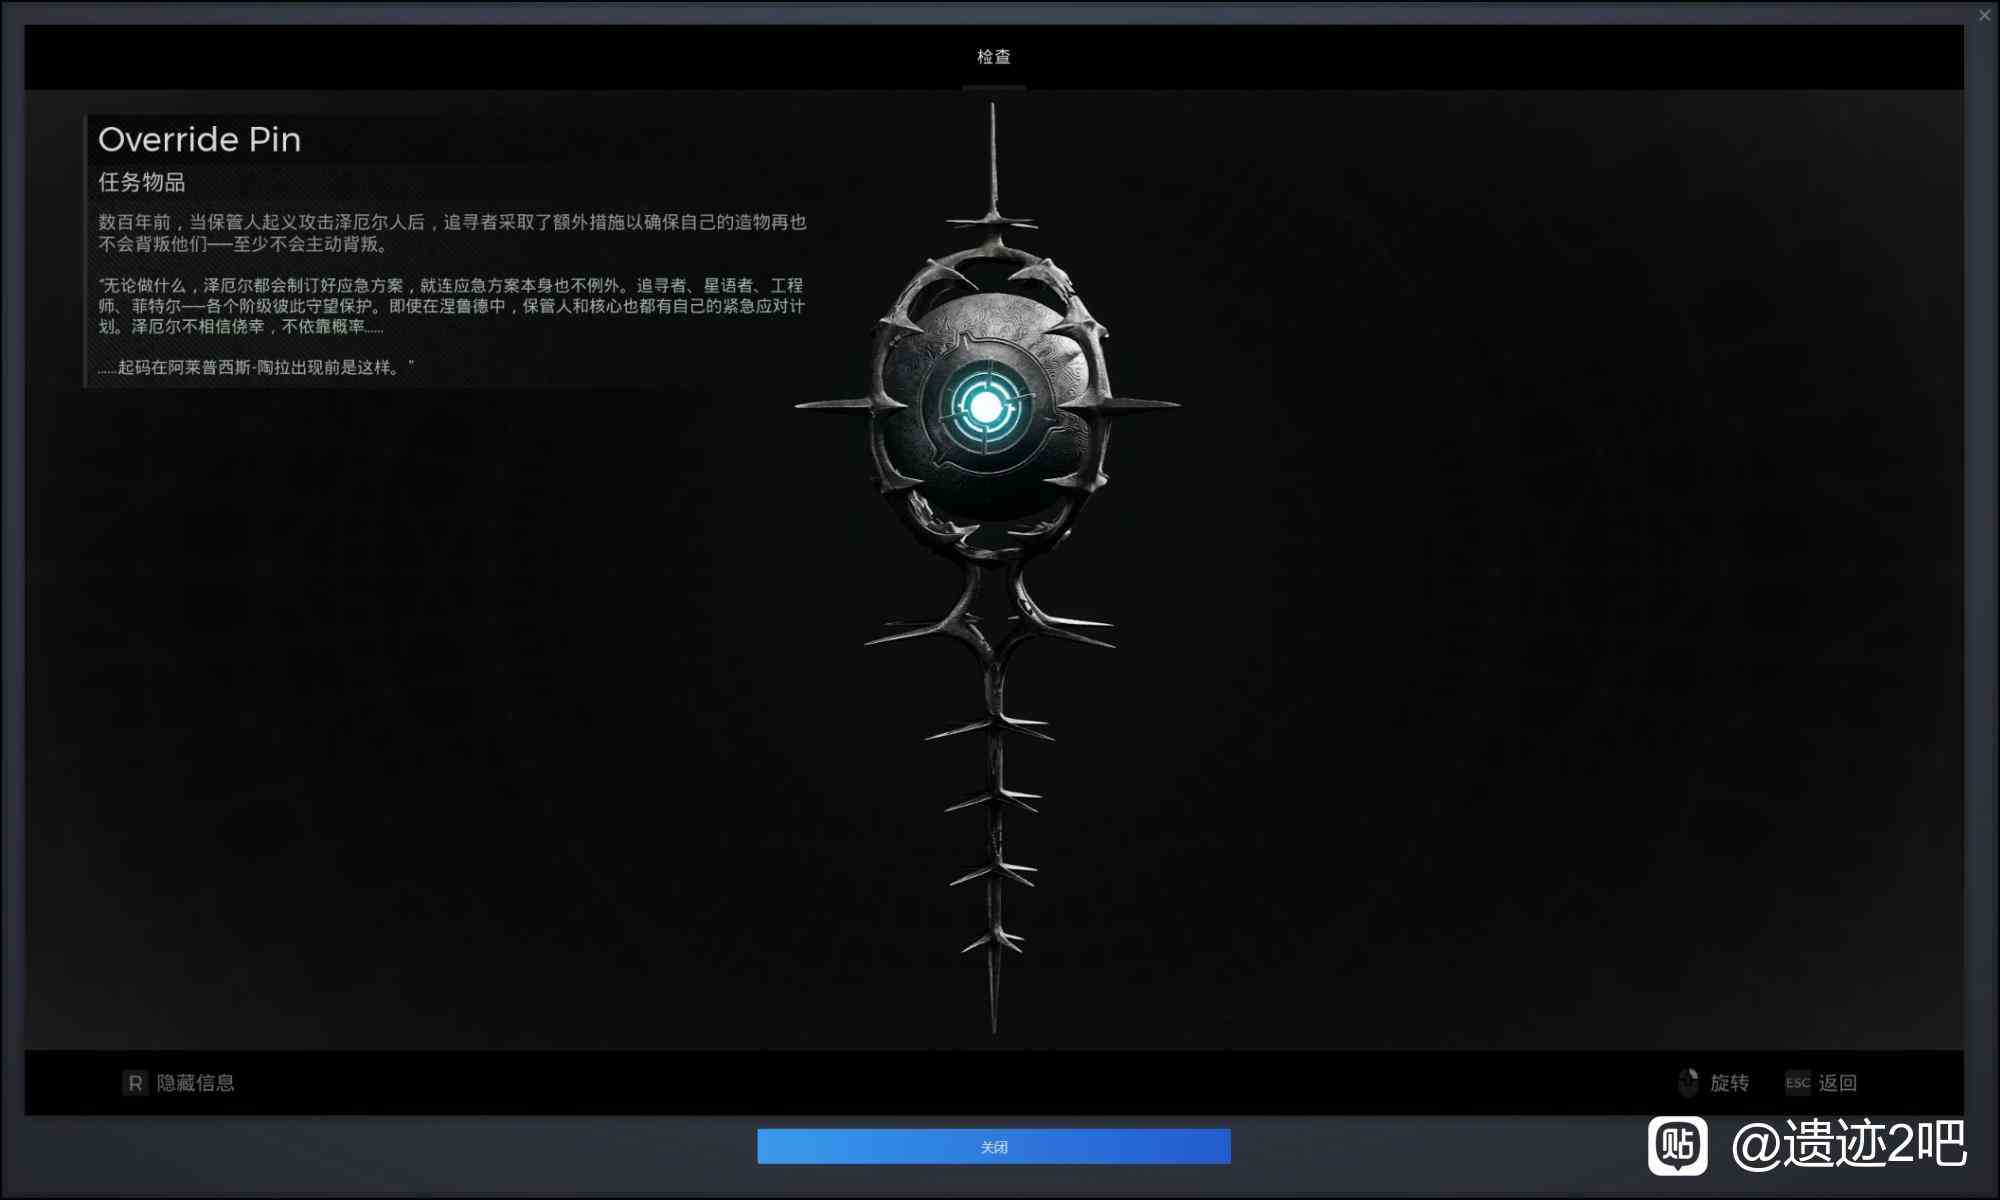Click the 隐藏信息 hide info label
This screenshot has width=2000, height=1200.
pos(196,1083)
